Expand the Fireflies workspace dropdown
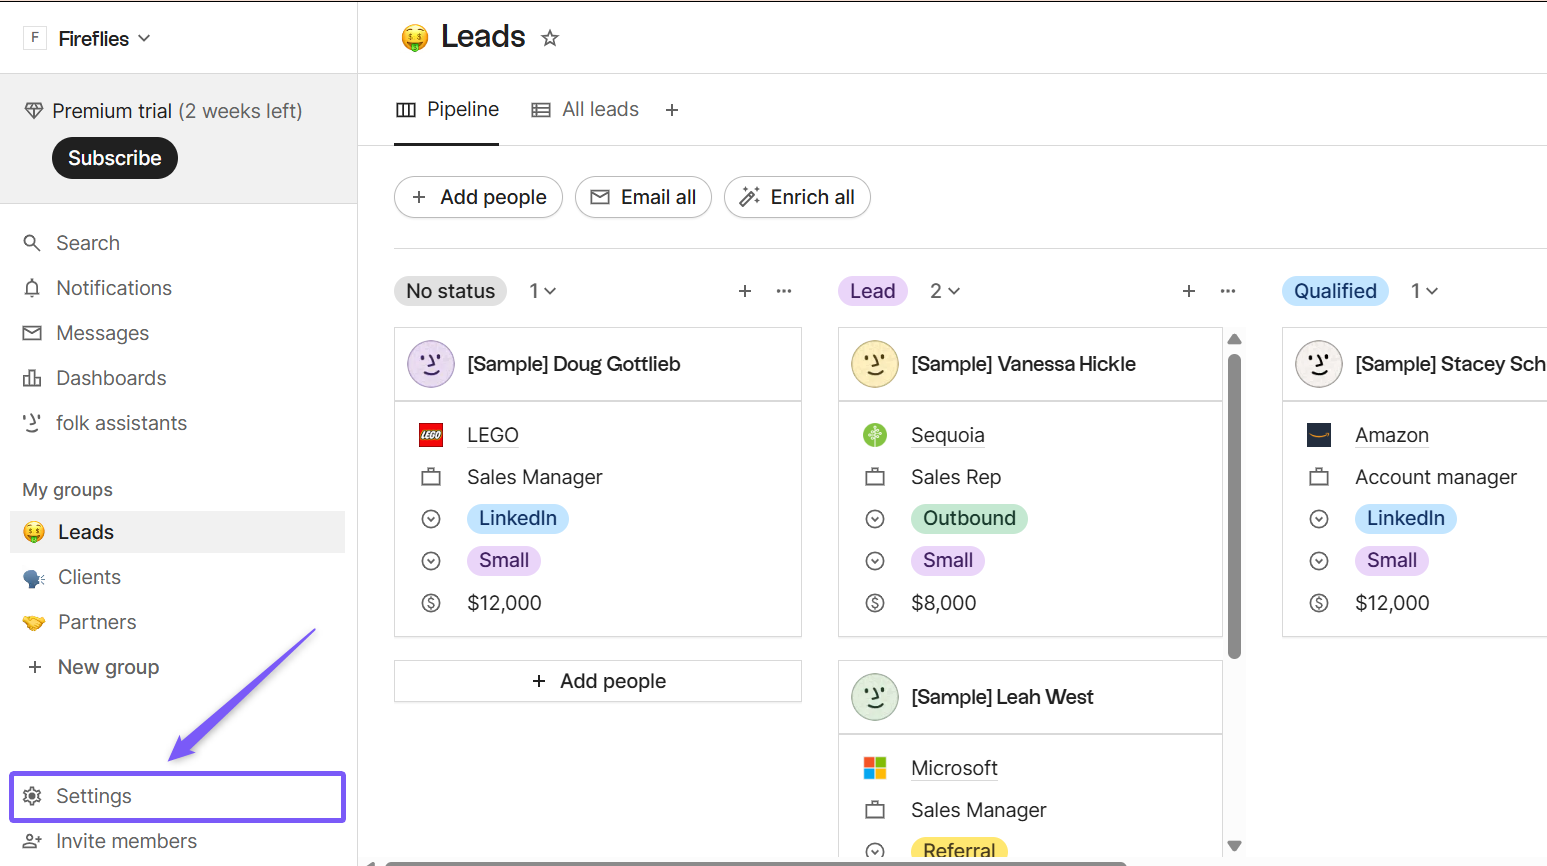This screenshot has width=1547, height=866. point(104,39)
